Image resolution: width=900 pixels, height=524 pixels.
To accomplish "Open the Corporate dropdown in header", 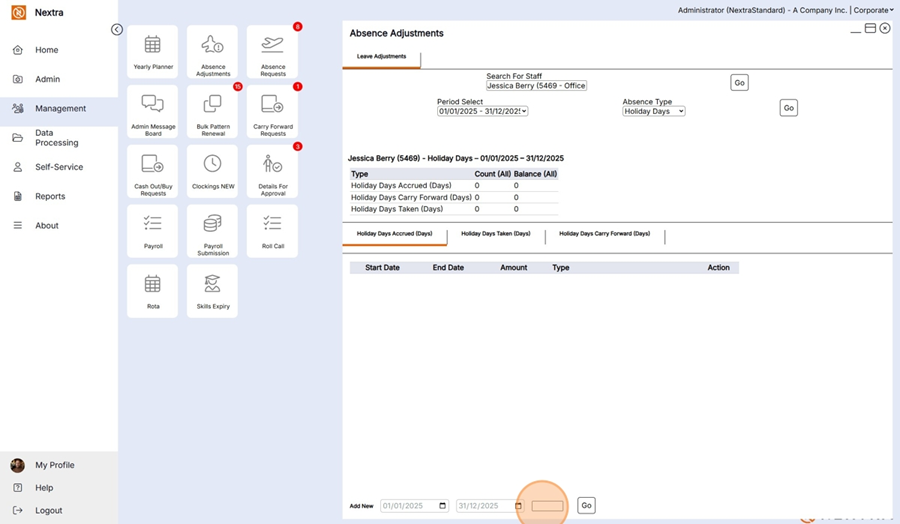I will tap(873, 10).
